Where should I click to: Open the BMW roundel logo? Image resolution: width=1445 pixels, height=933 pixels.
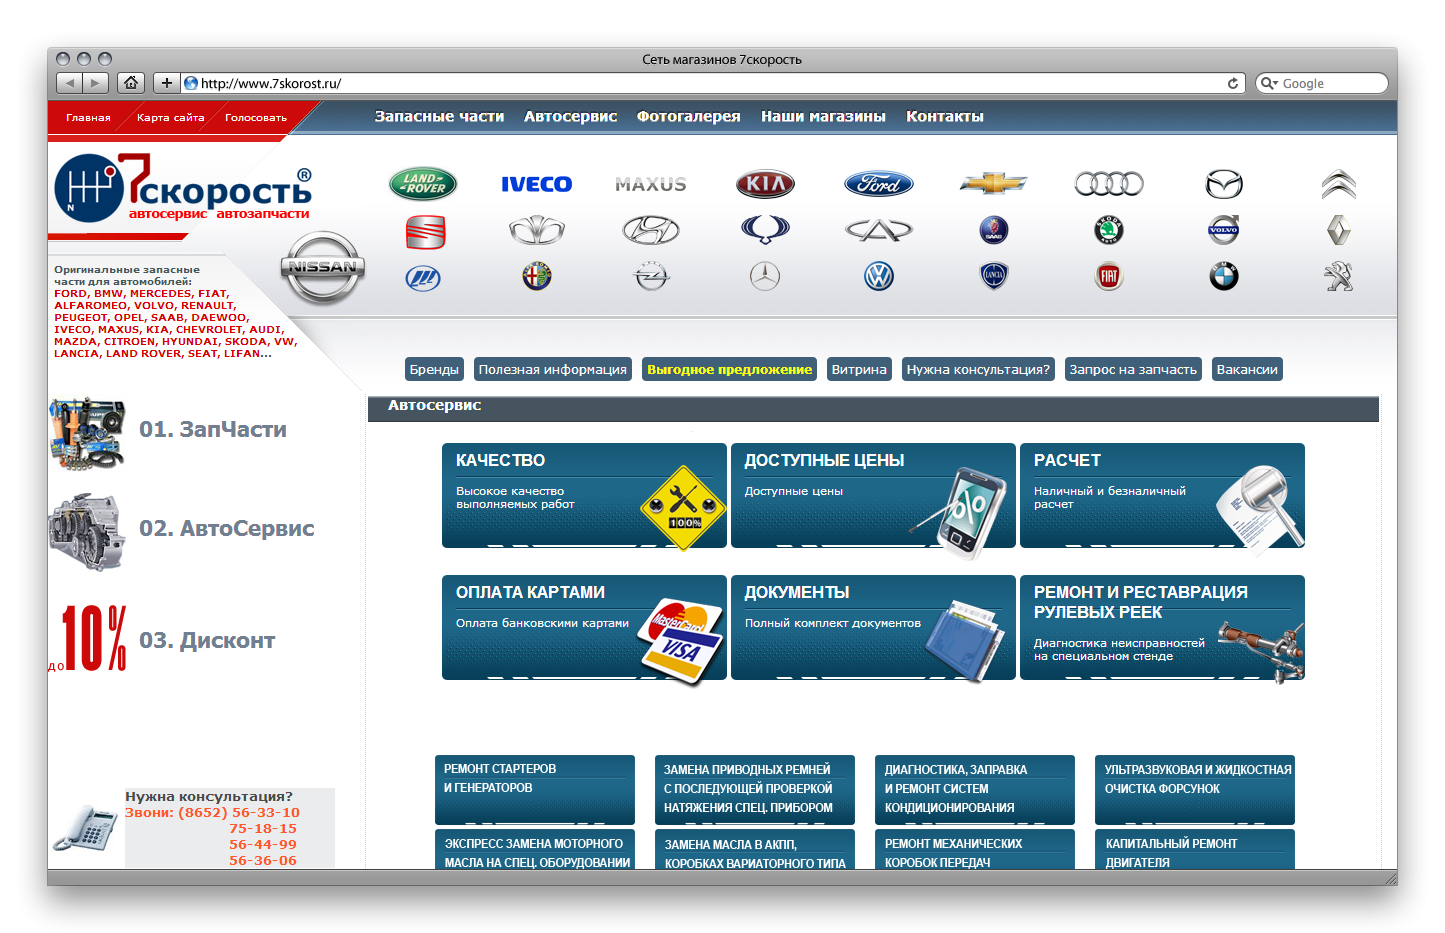coord(1224,276)
